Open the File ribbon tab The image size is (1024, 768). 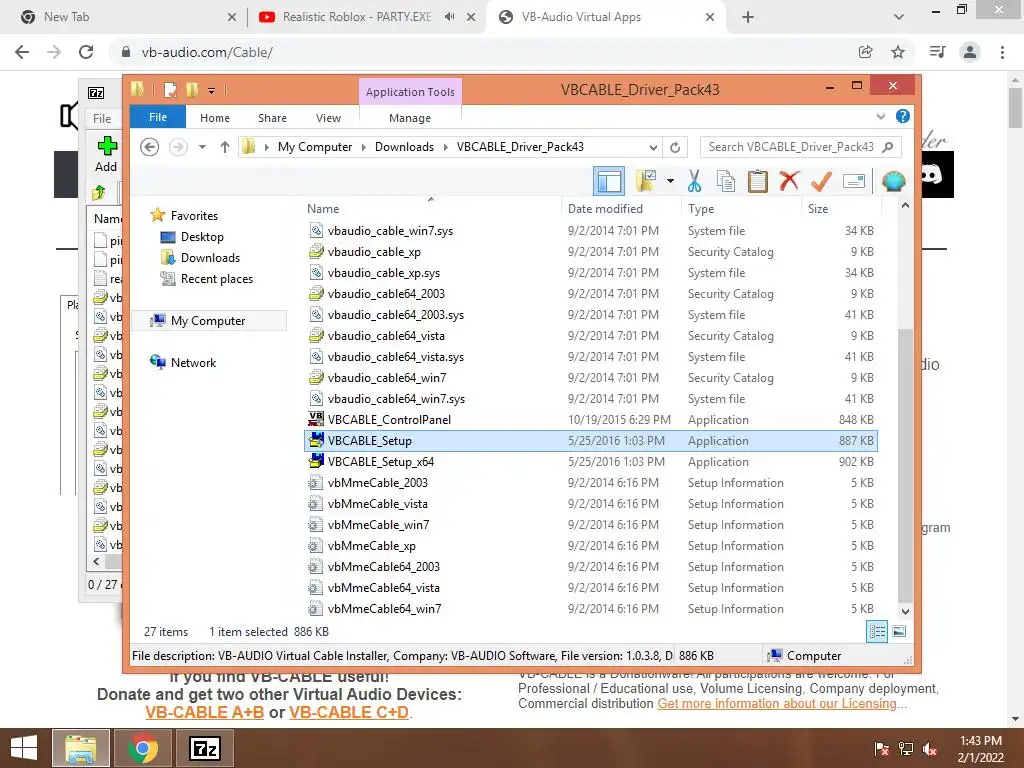pyautogui.click(x=158, y=117)
